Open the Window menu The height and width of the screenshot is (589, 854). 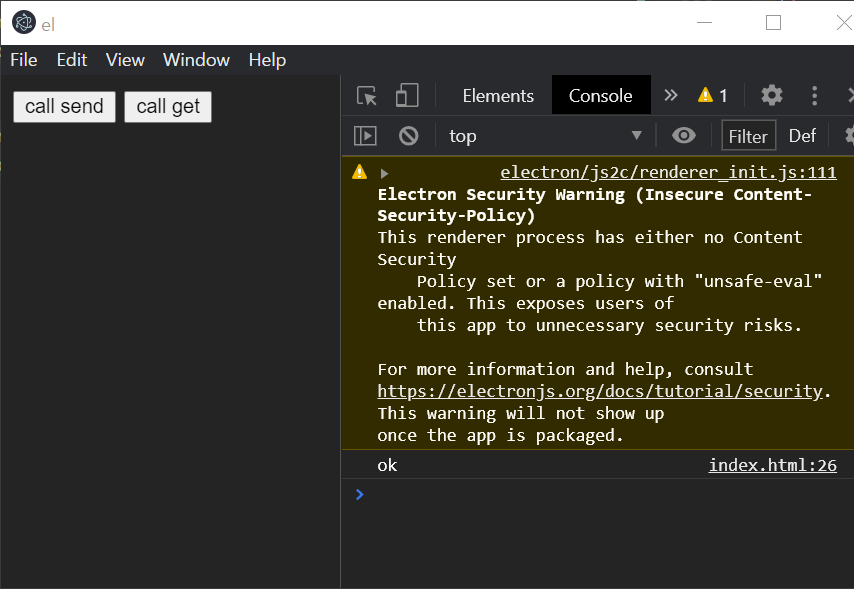coord(197,60)
